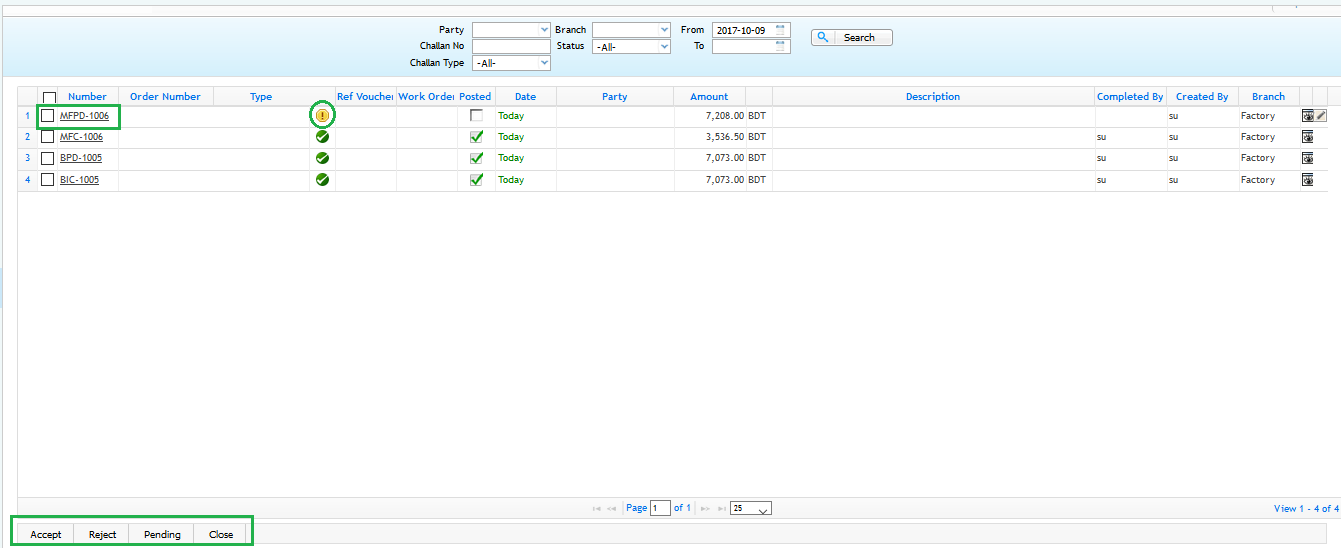Screen dimensions: 1341x548
Task: Sort by the Created By column header
Action: coord(1202,97)
